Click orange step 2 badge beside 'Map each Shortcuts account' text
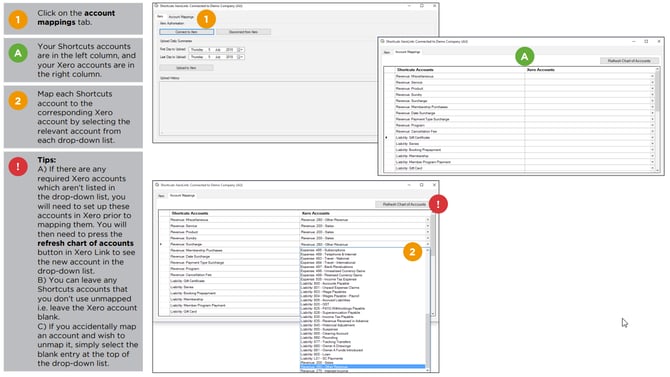 click(18, 101)
